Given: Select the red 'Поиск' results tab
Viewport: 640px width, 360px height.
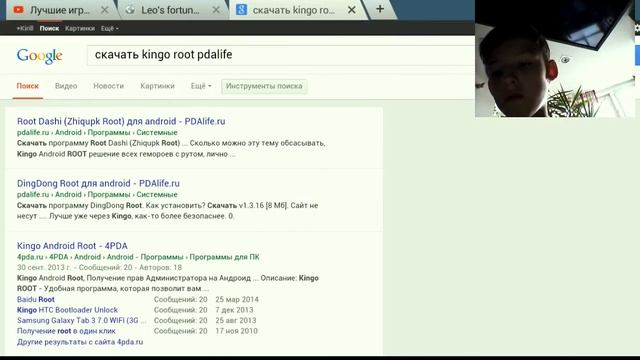Looking at the screenshot, I should [27, 86].
